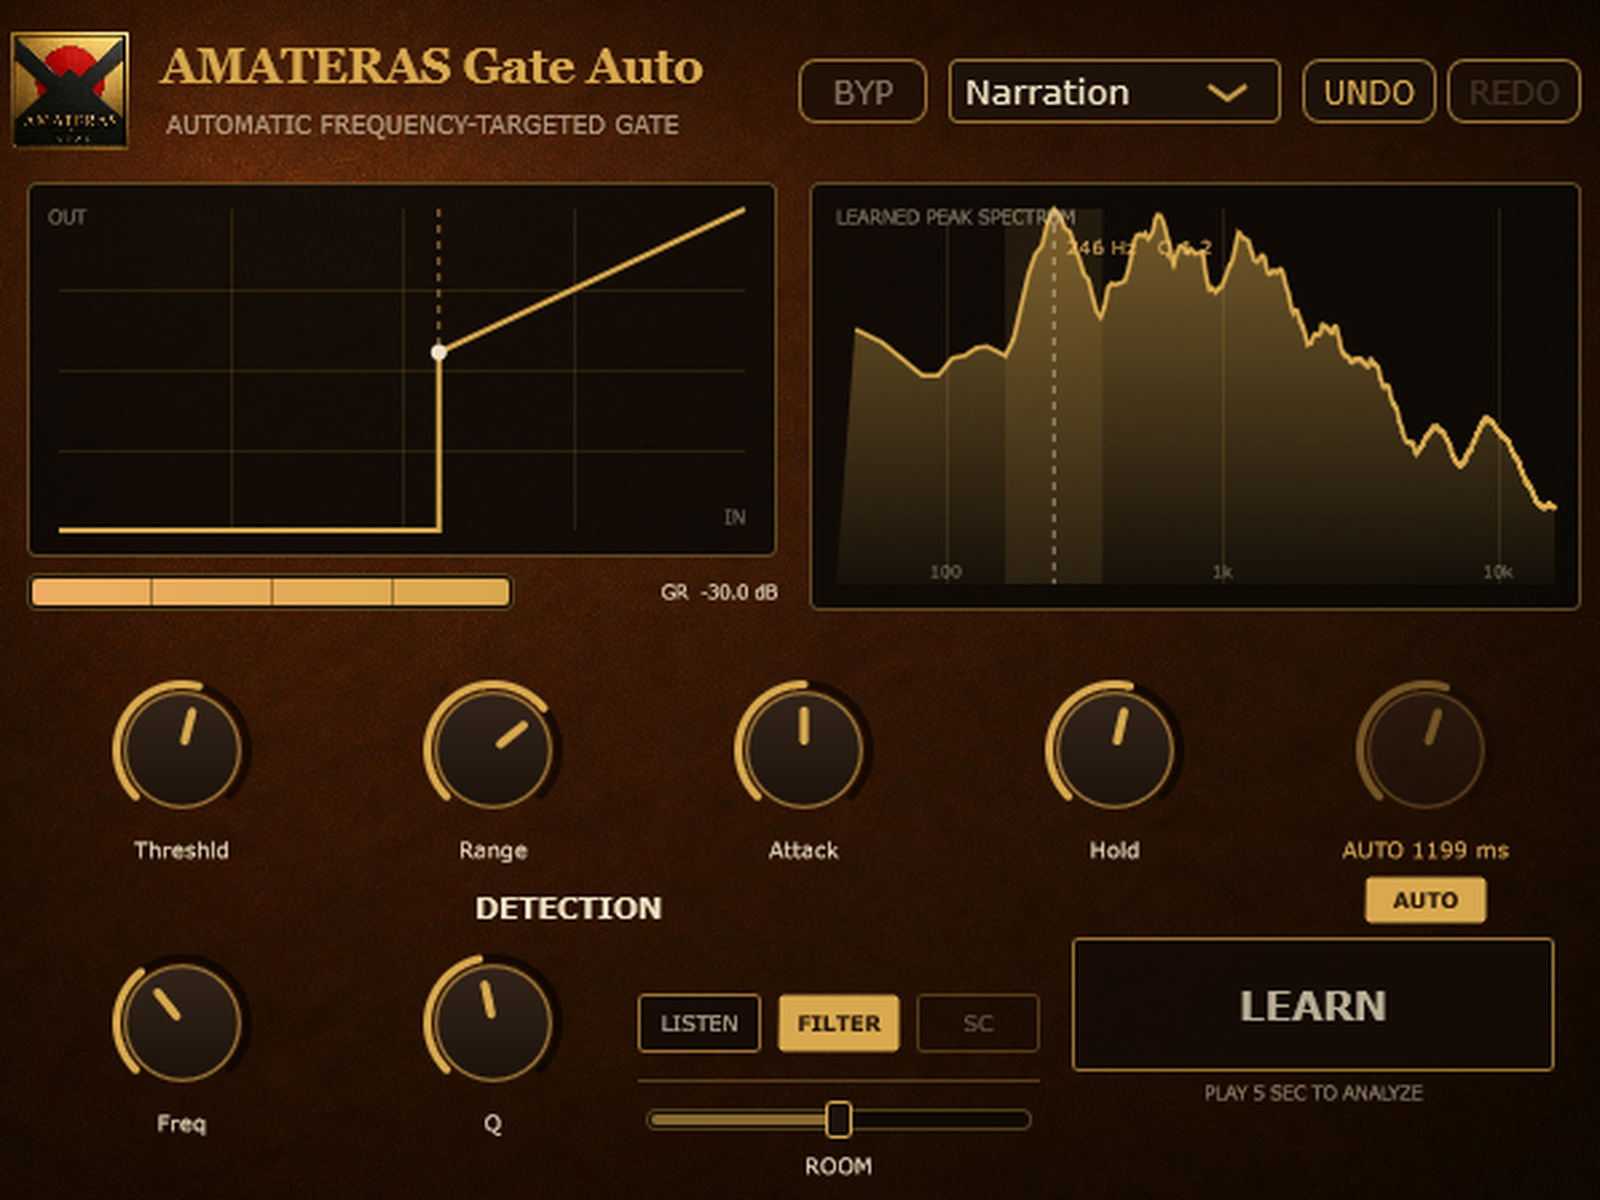1600x1200 pixels.
Task: Click the REDO button
Action: [x=1514, y=92]
